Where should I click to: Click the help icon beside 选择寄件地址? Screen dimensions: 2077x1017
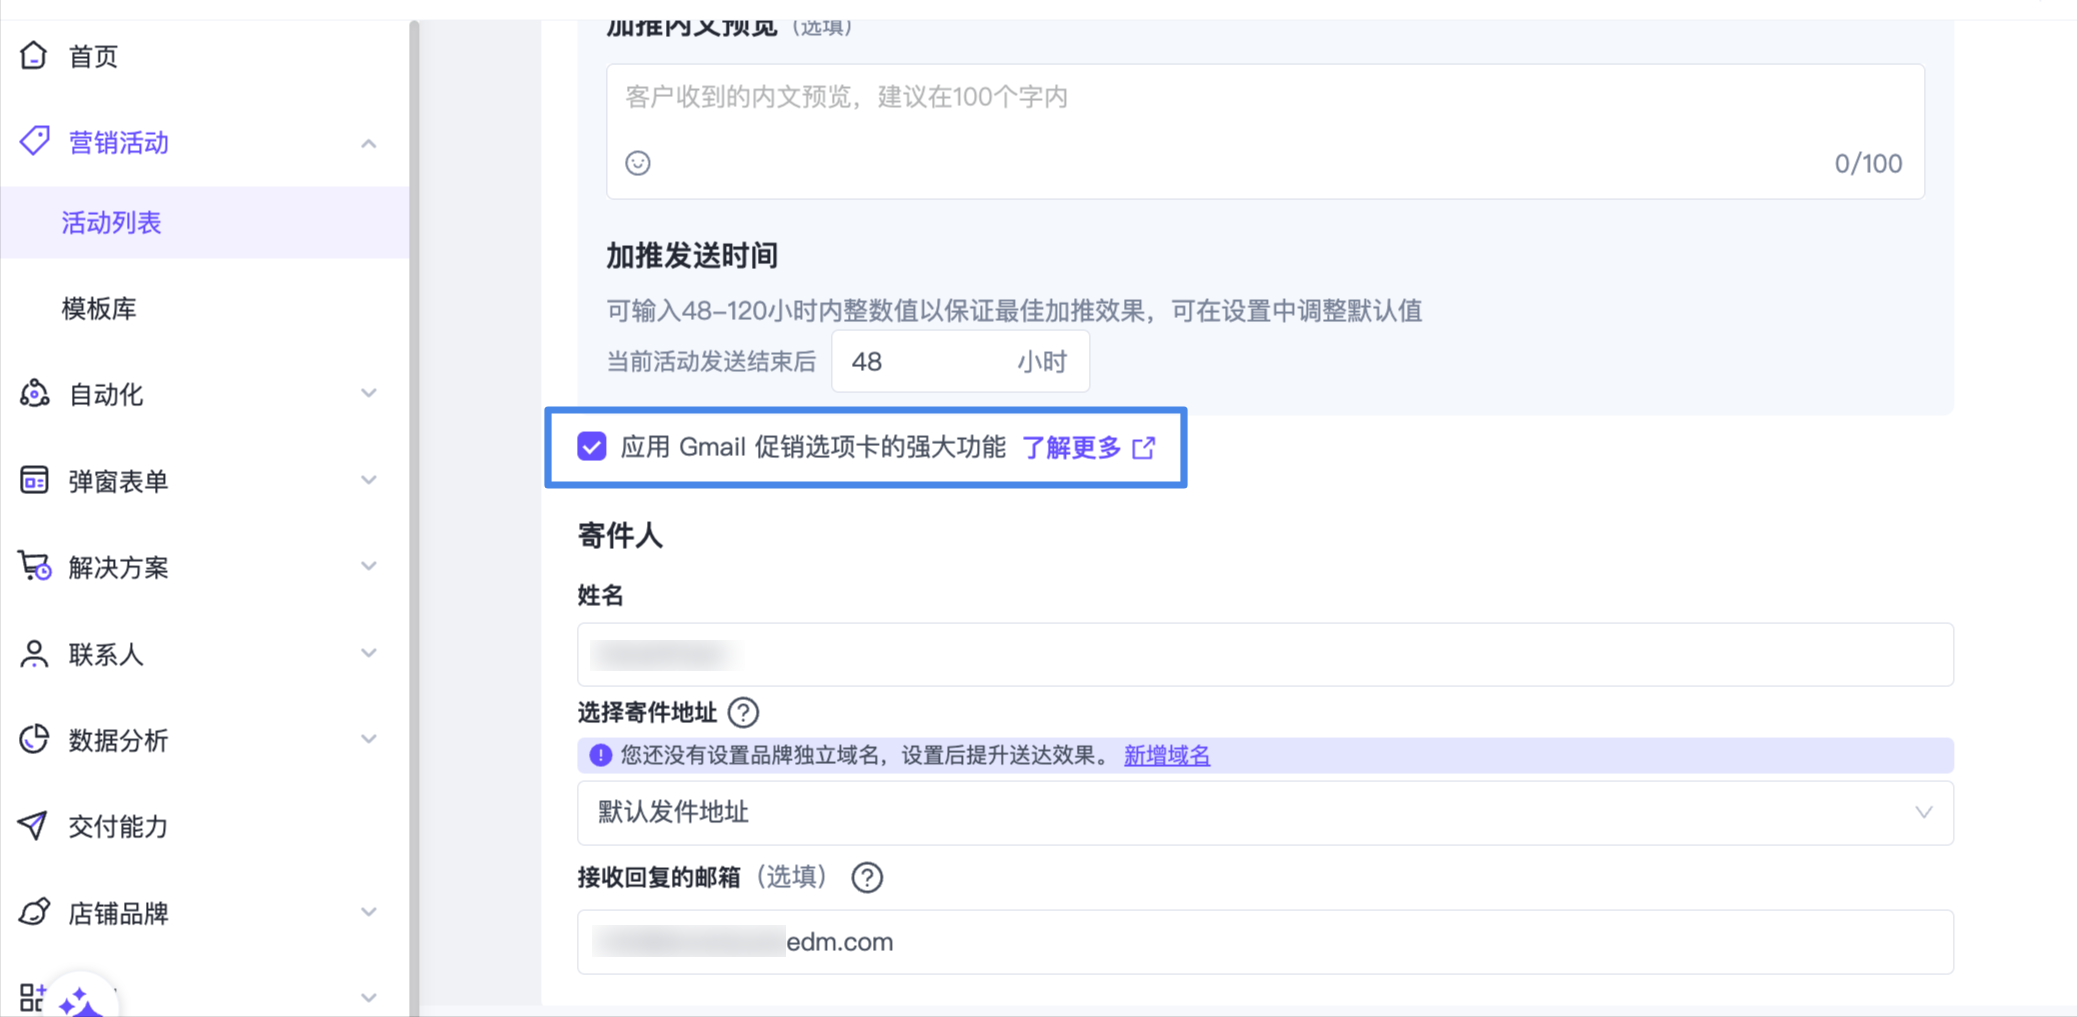pyautogui.click(x=743, y=713)
